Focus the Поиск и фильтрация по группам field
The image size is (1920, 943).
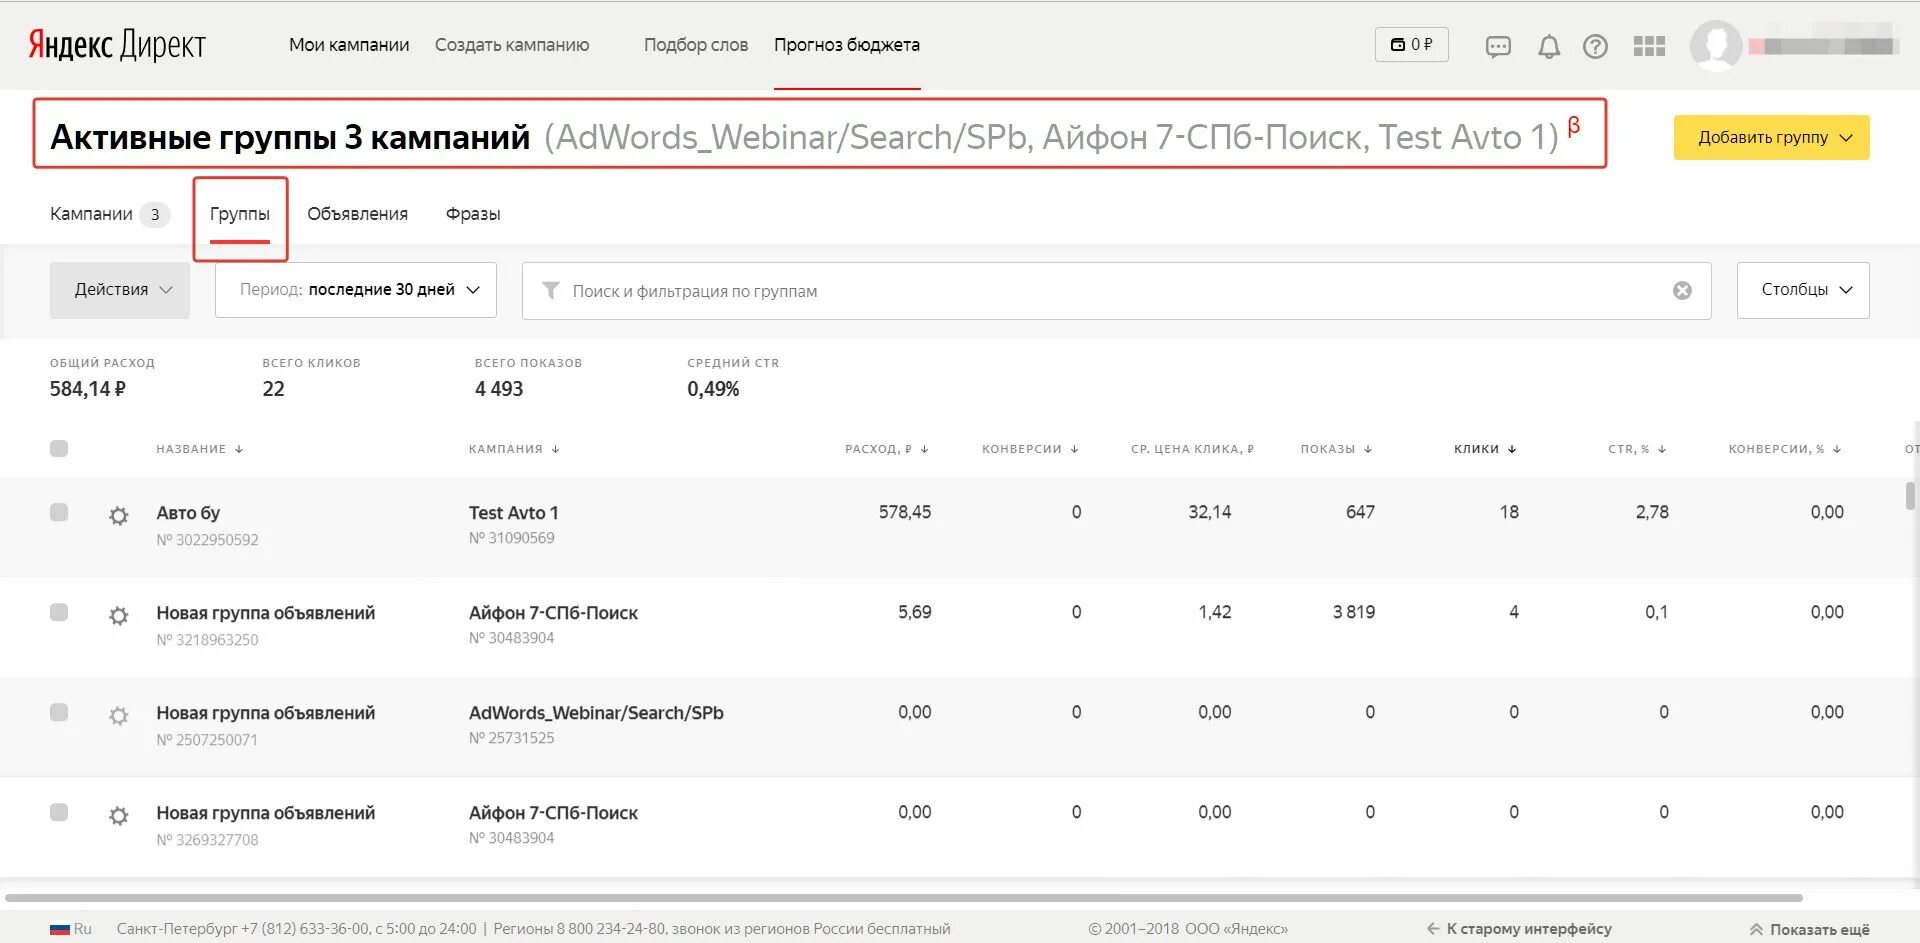(1117, 291)
